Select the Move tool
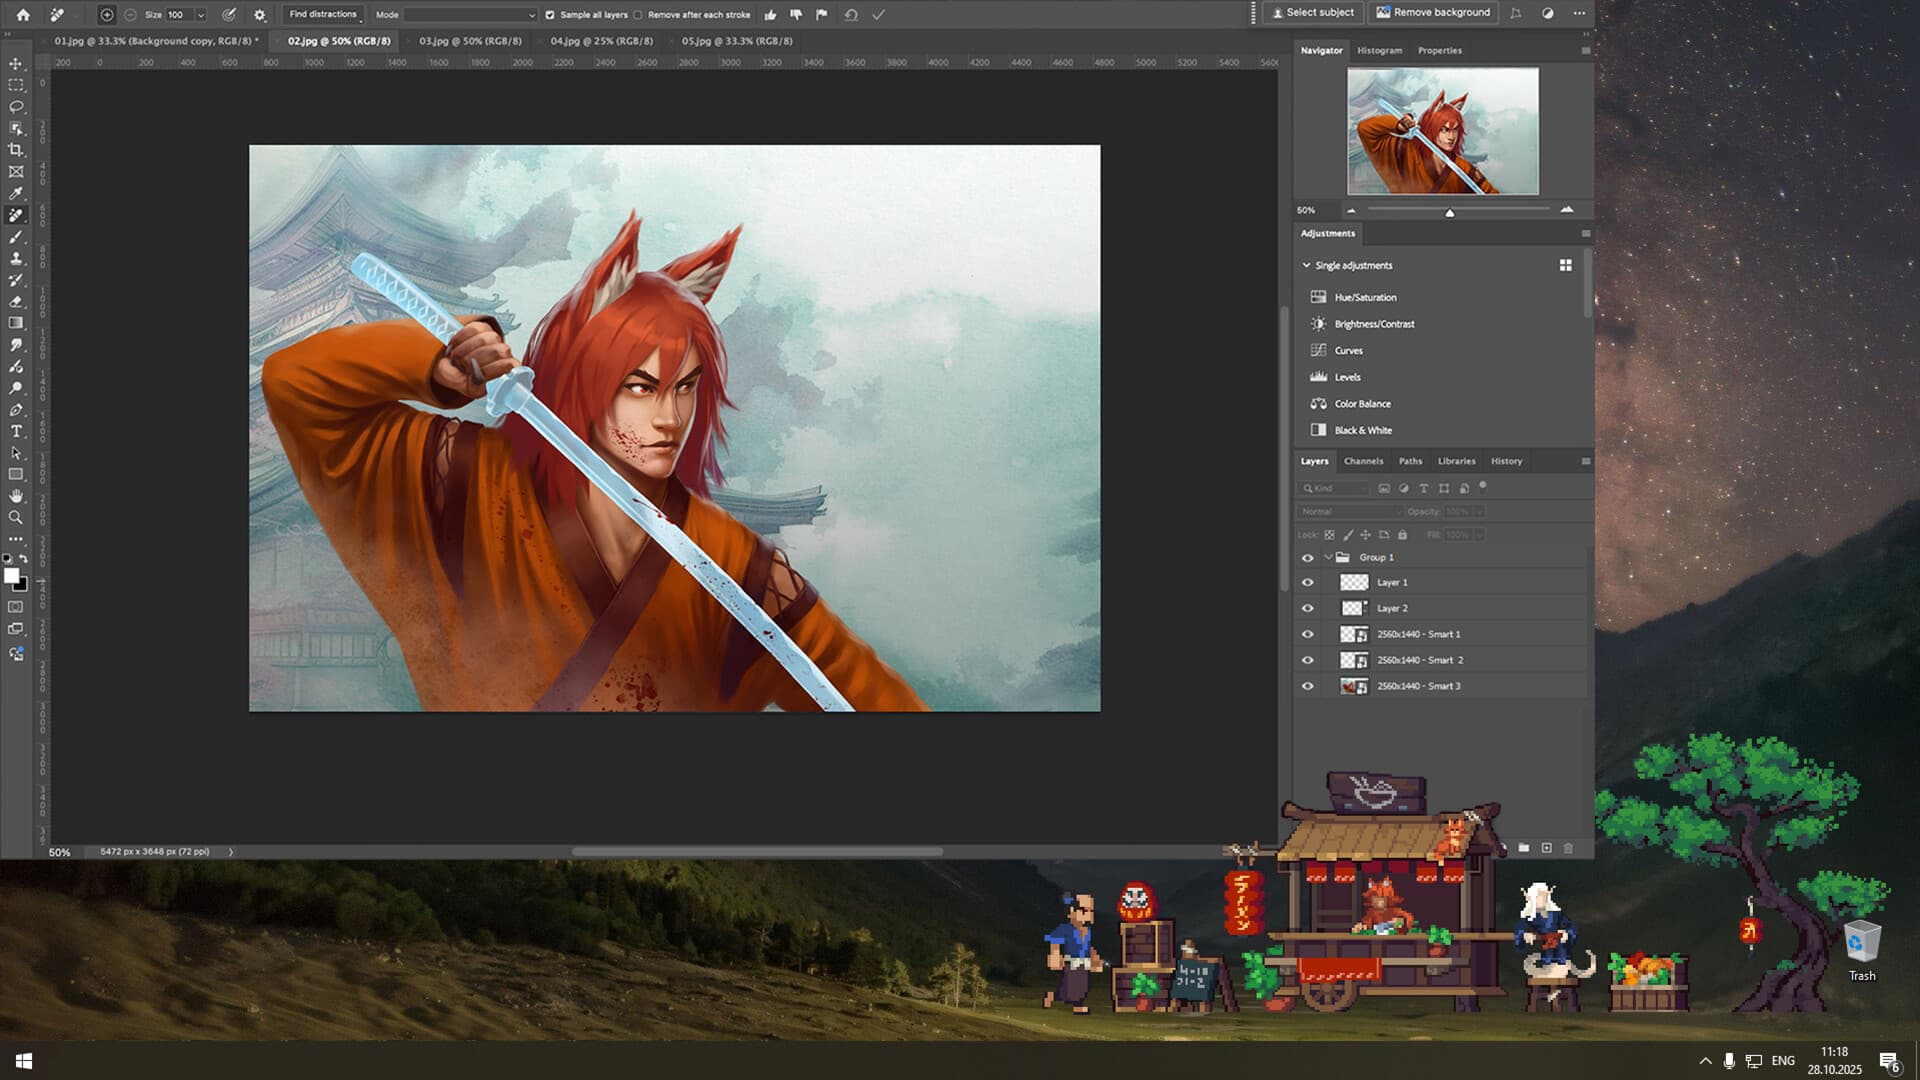Viewport: 1920px width, 1080px height. tap(15, 63)
